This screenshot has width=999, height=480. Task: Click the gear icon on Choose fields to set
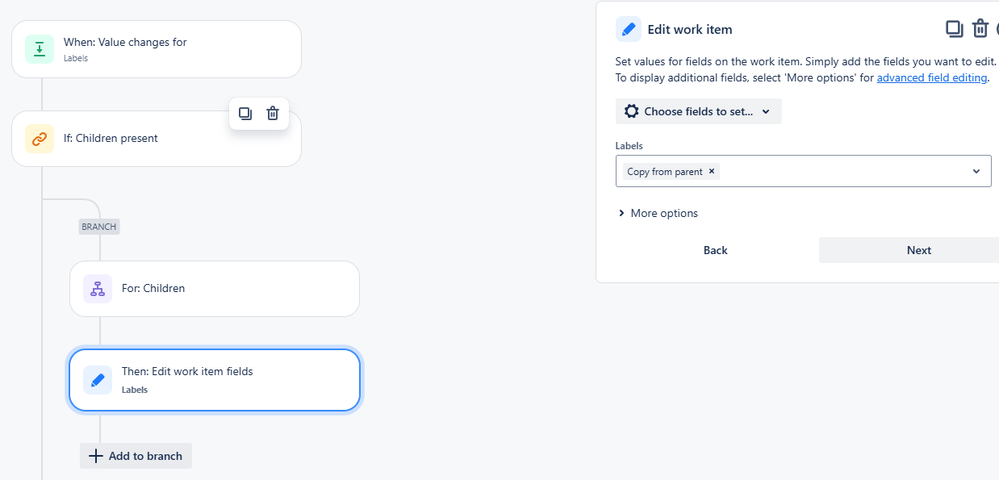click(631, 112)
